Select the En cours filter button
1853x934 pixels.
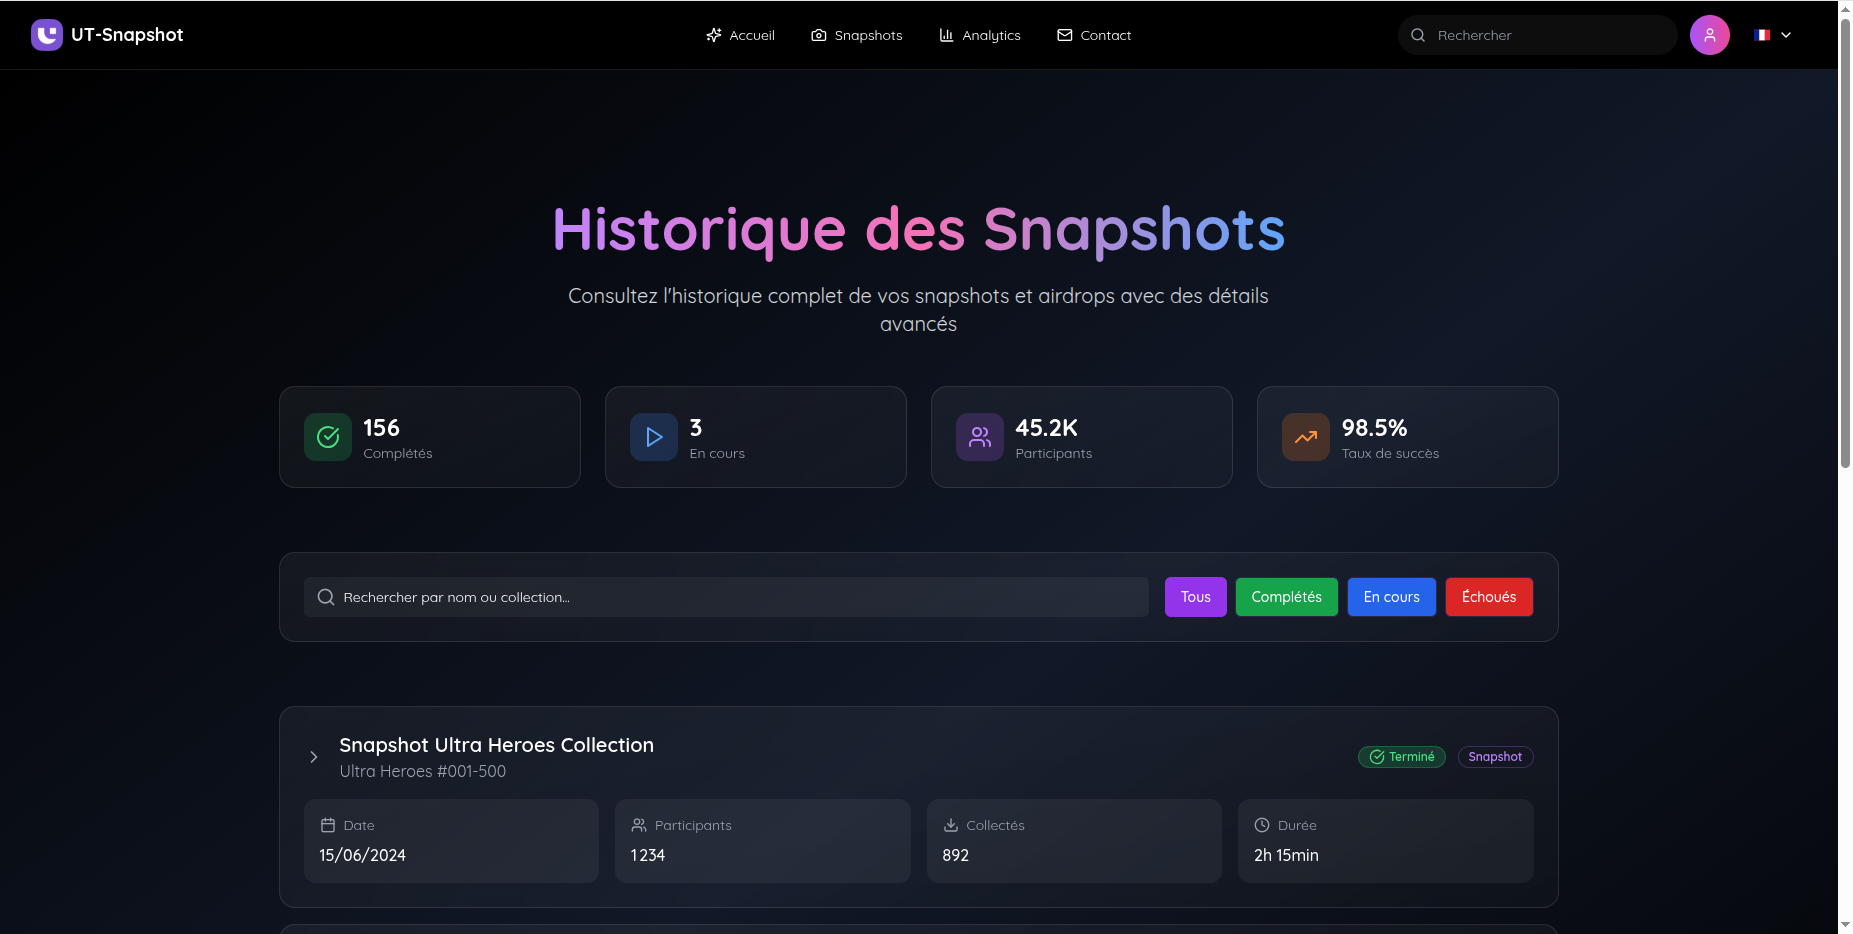coord(1391,597)
